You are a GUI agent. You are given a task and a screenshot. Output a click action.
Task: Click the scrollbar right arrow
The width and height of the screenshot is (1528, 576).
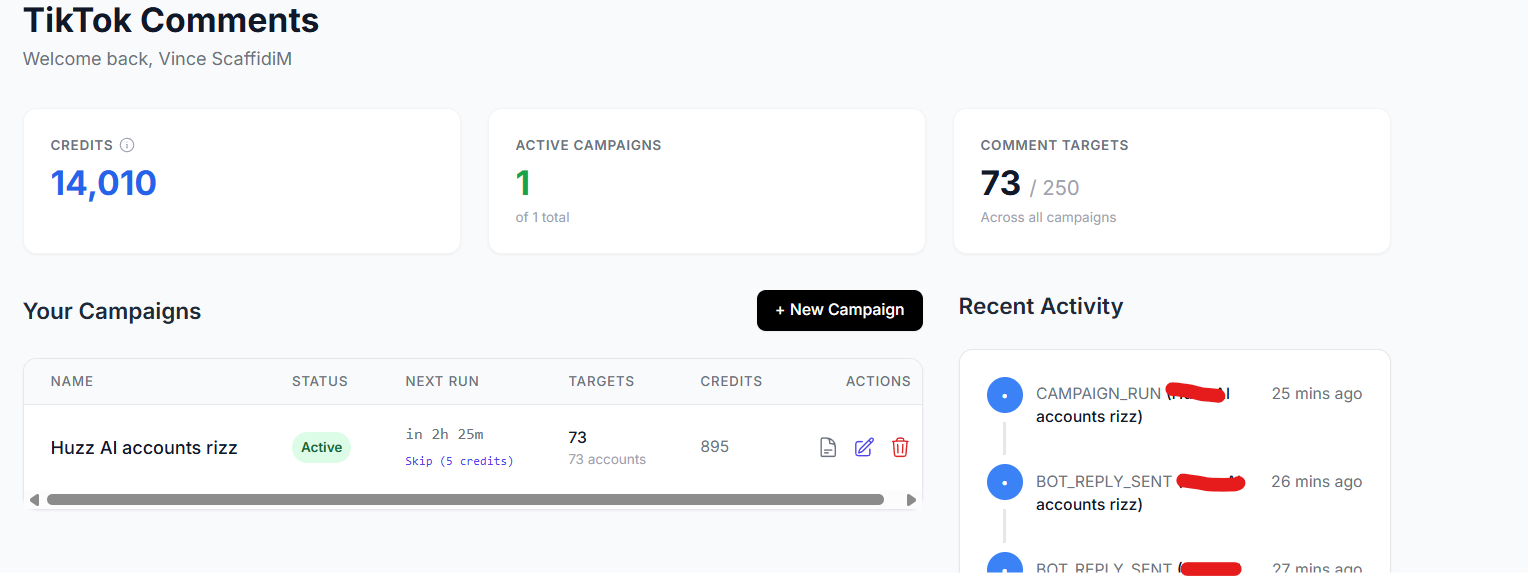pos(911,499)
